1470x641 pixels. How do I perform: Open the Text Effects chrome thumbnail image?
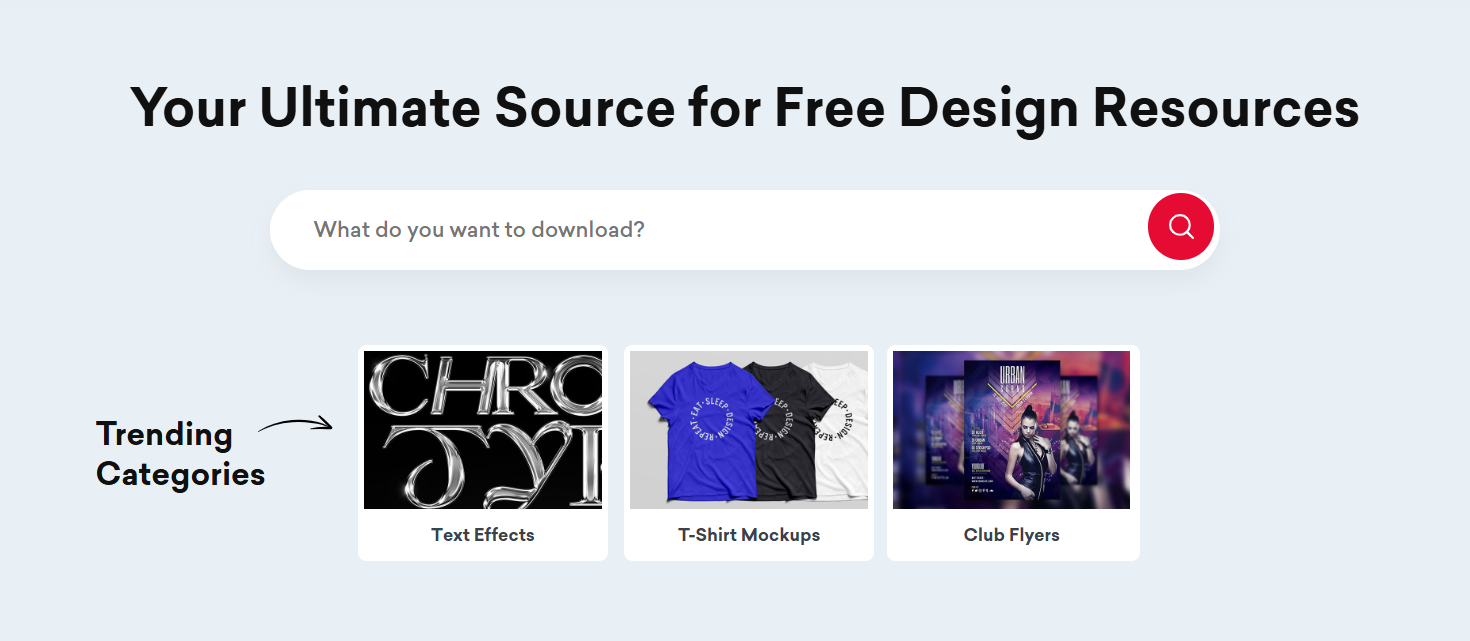[x=483, y=430]
